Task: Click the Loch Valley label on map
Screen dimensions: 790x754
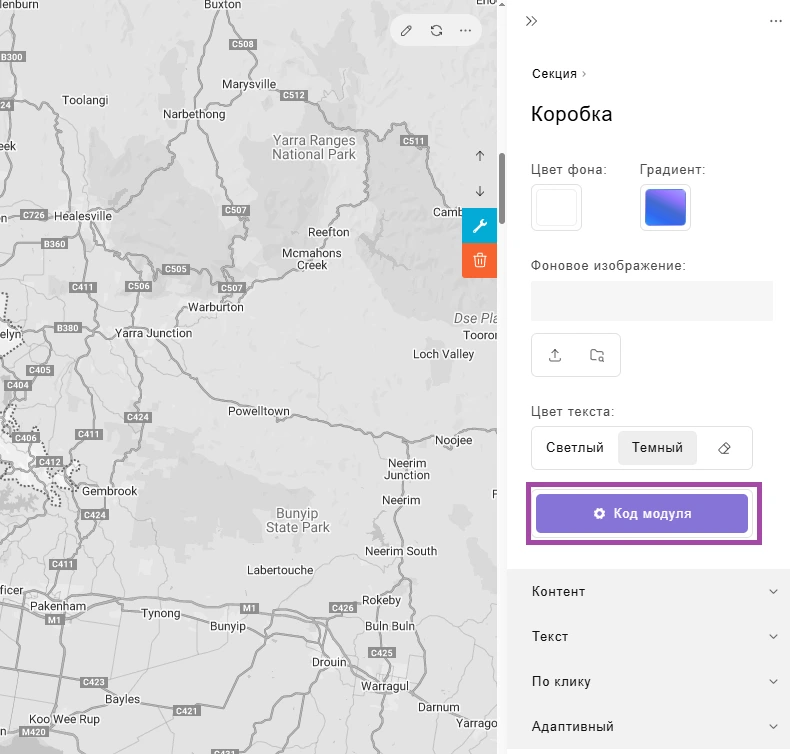Action: coord(444,355)
